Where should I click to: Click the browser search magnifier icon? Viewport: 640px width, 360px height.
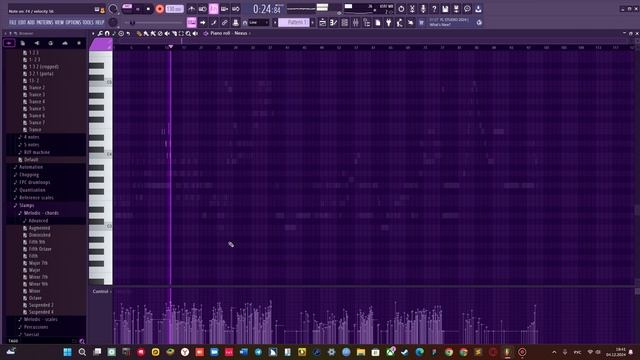tap(82, 341)
